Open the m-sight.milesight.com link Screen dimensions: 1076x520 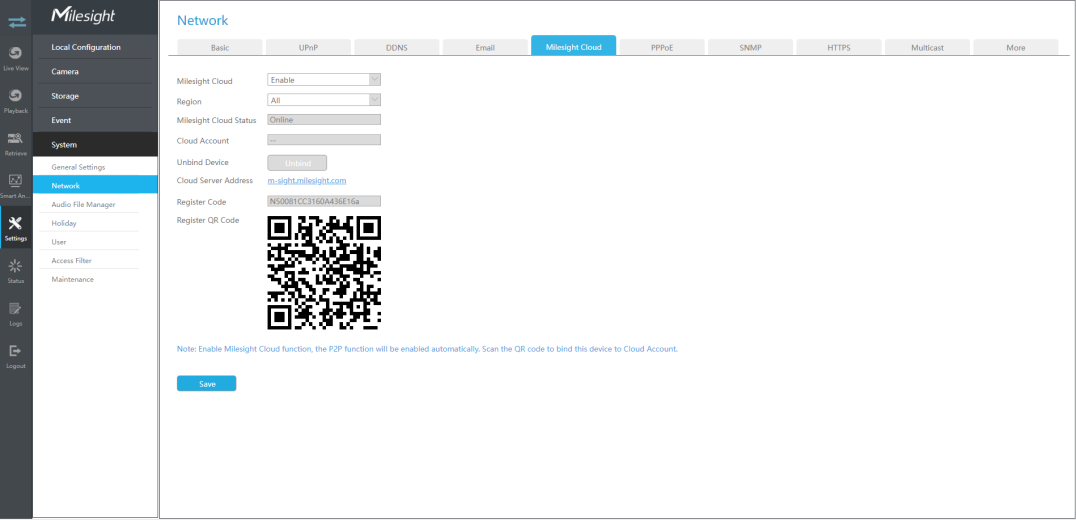pos(307,180)
